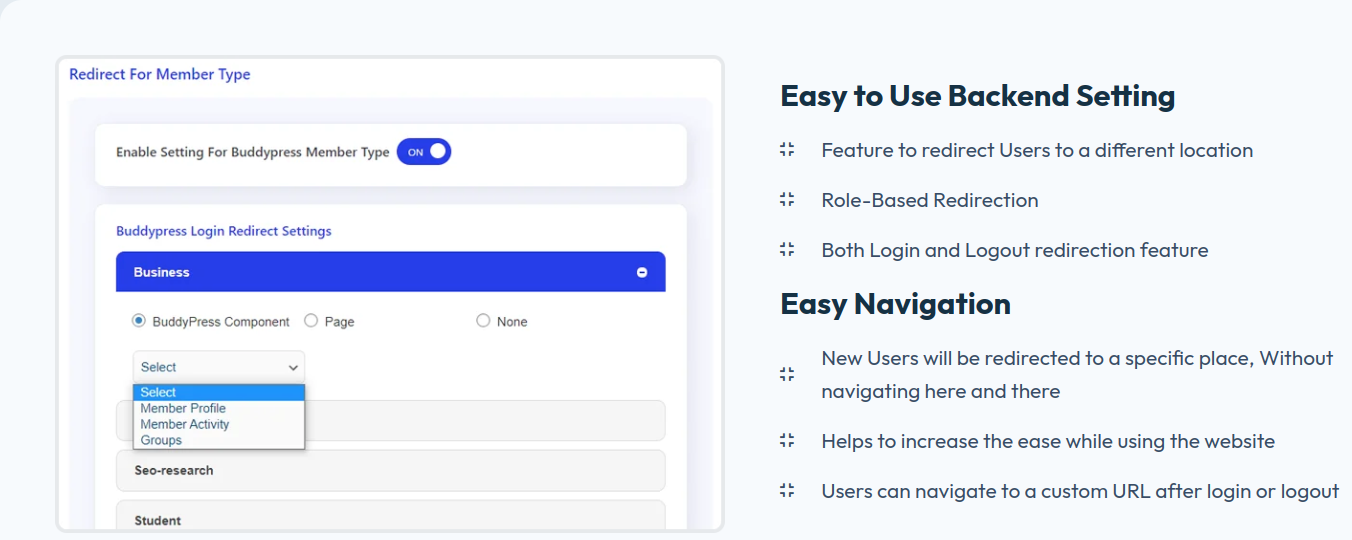Collapse the Business accordion section
Screen dimensions: 1352x540
[x=390, y=272]
